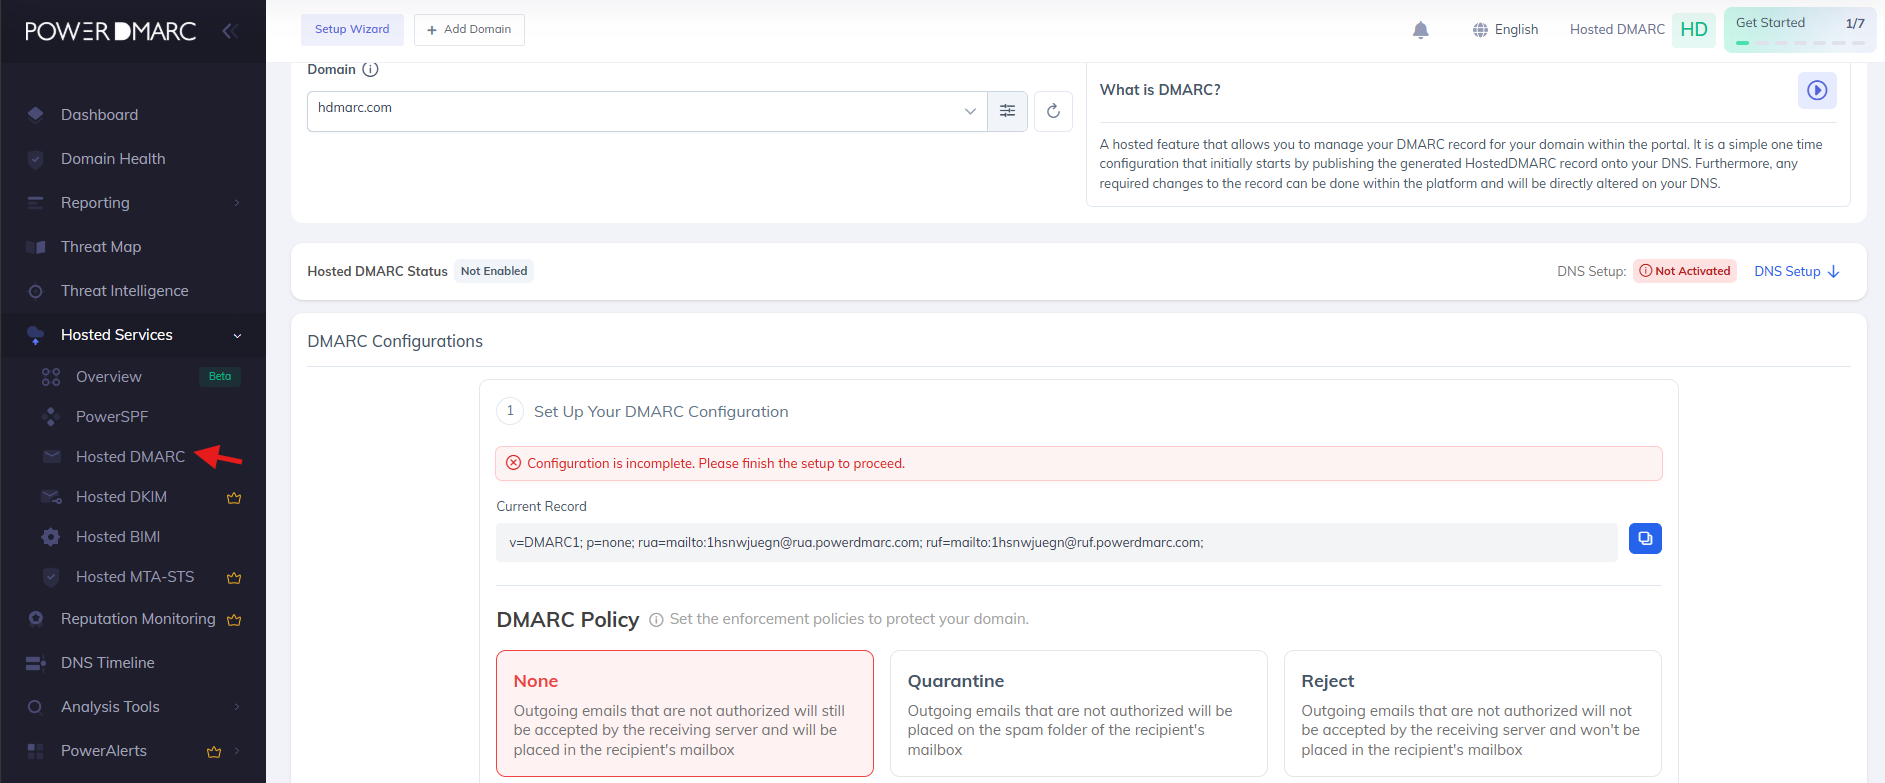The height and width of the screenshot is (783, 1885).
Task: Click the Current Record text field
Action: (1057, 543)
